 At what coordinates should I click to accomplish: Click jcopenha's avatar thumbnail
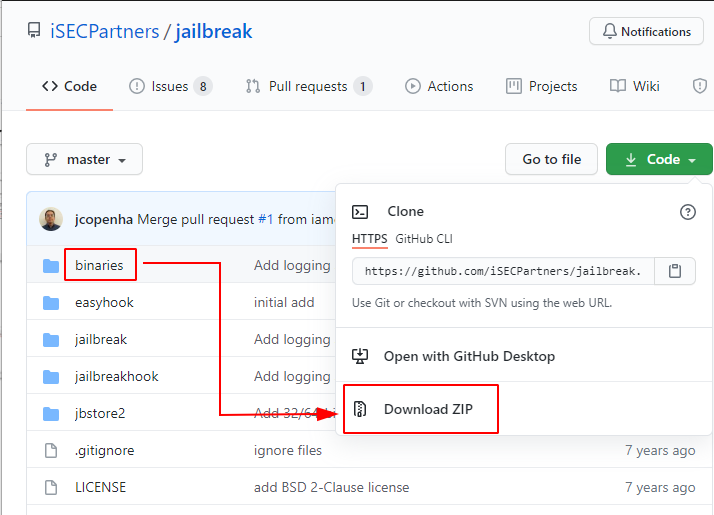pos(51,219)
